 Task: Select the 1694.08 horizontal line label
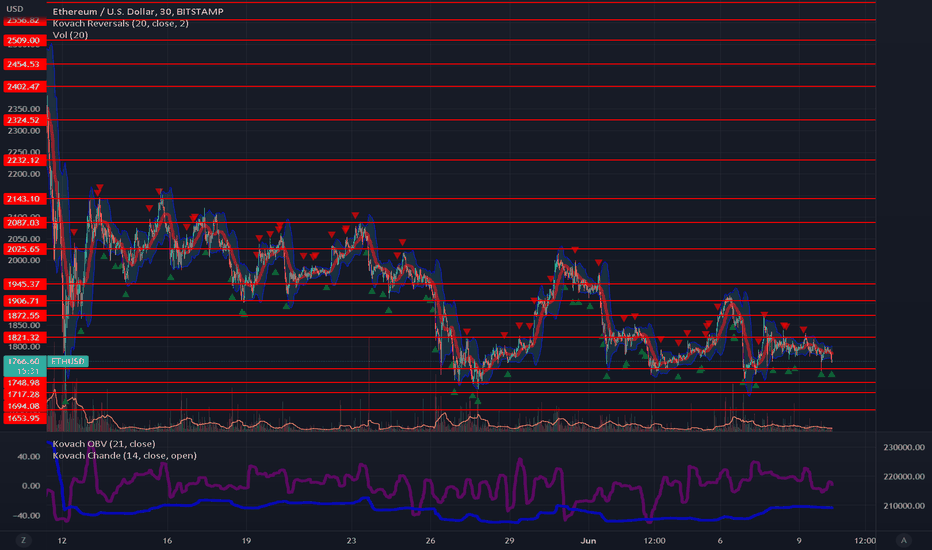pos(25,406)
